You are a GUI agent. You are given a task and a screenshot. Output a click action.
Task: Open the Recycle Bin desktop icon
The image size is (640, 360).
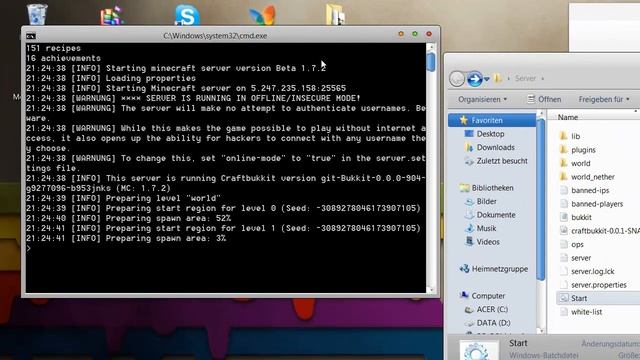(x=37, y=14)
